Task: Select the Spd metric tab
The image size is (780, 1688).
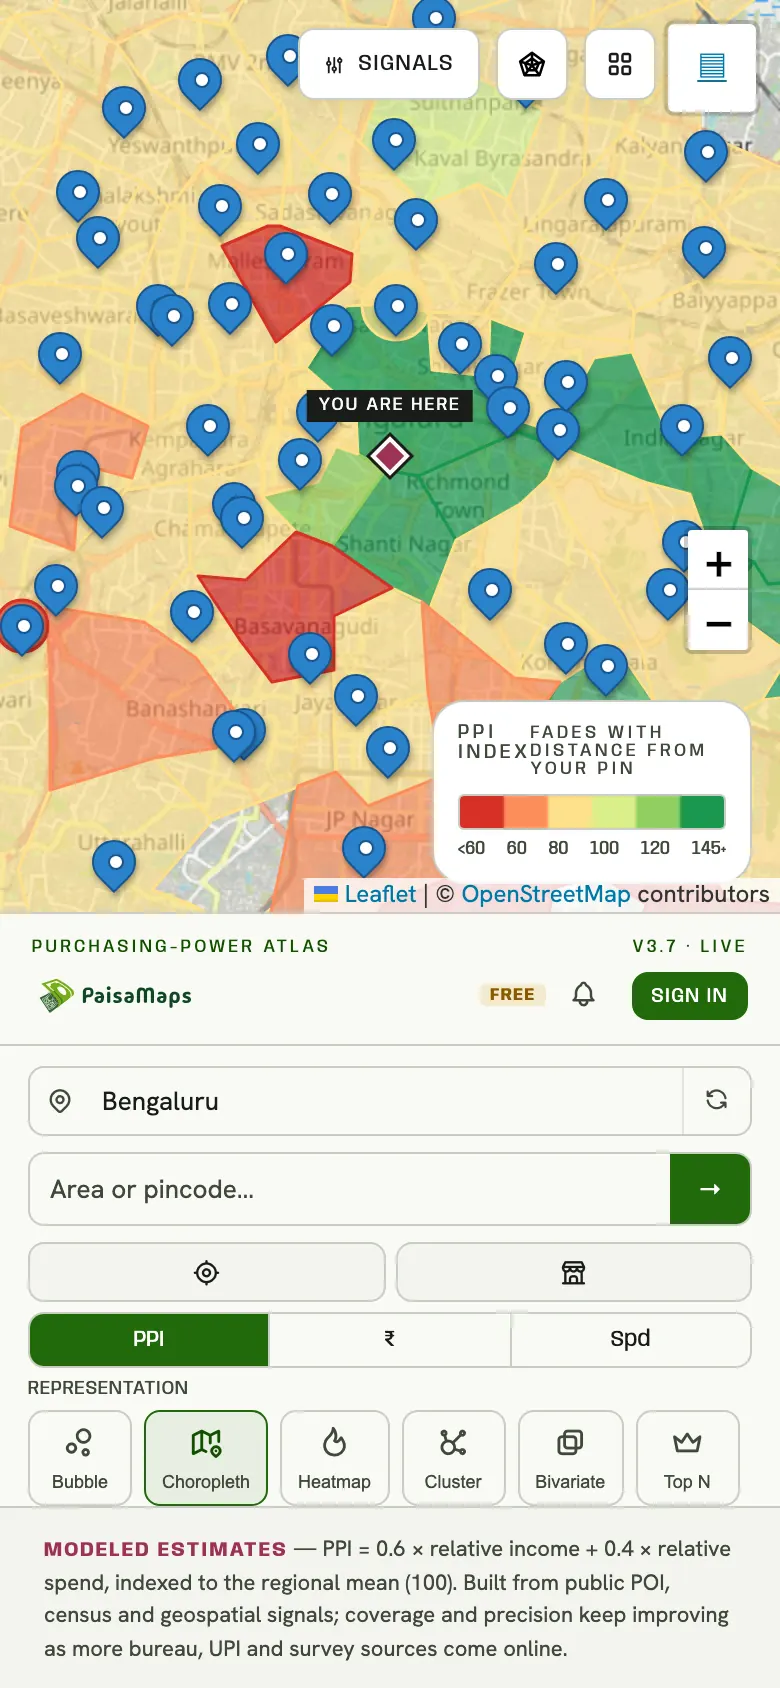Action: [631, 1339]
